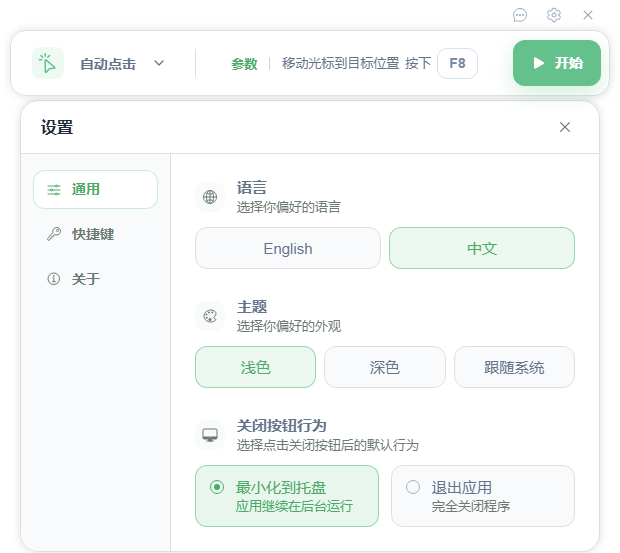Click the palette icon beside 主题
The image size is (620, 553).
tap(210, 316)
